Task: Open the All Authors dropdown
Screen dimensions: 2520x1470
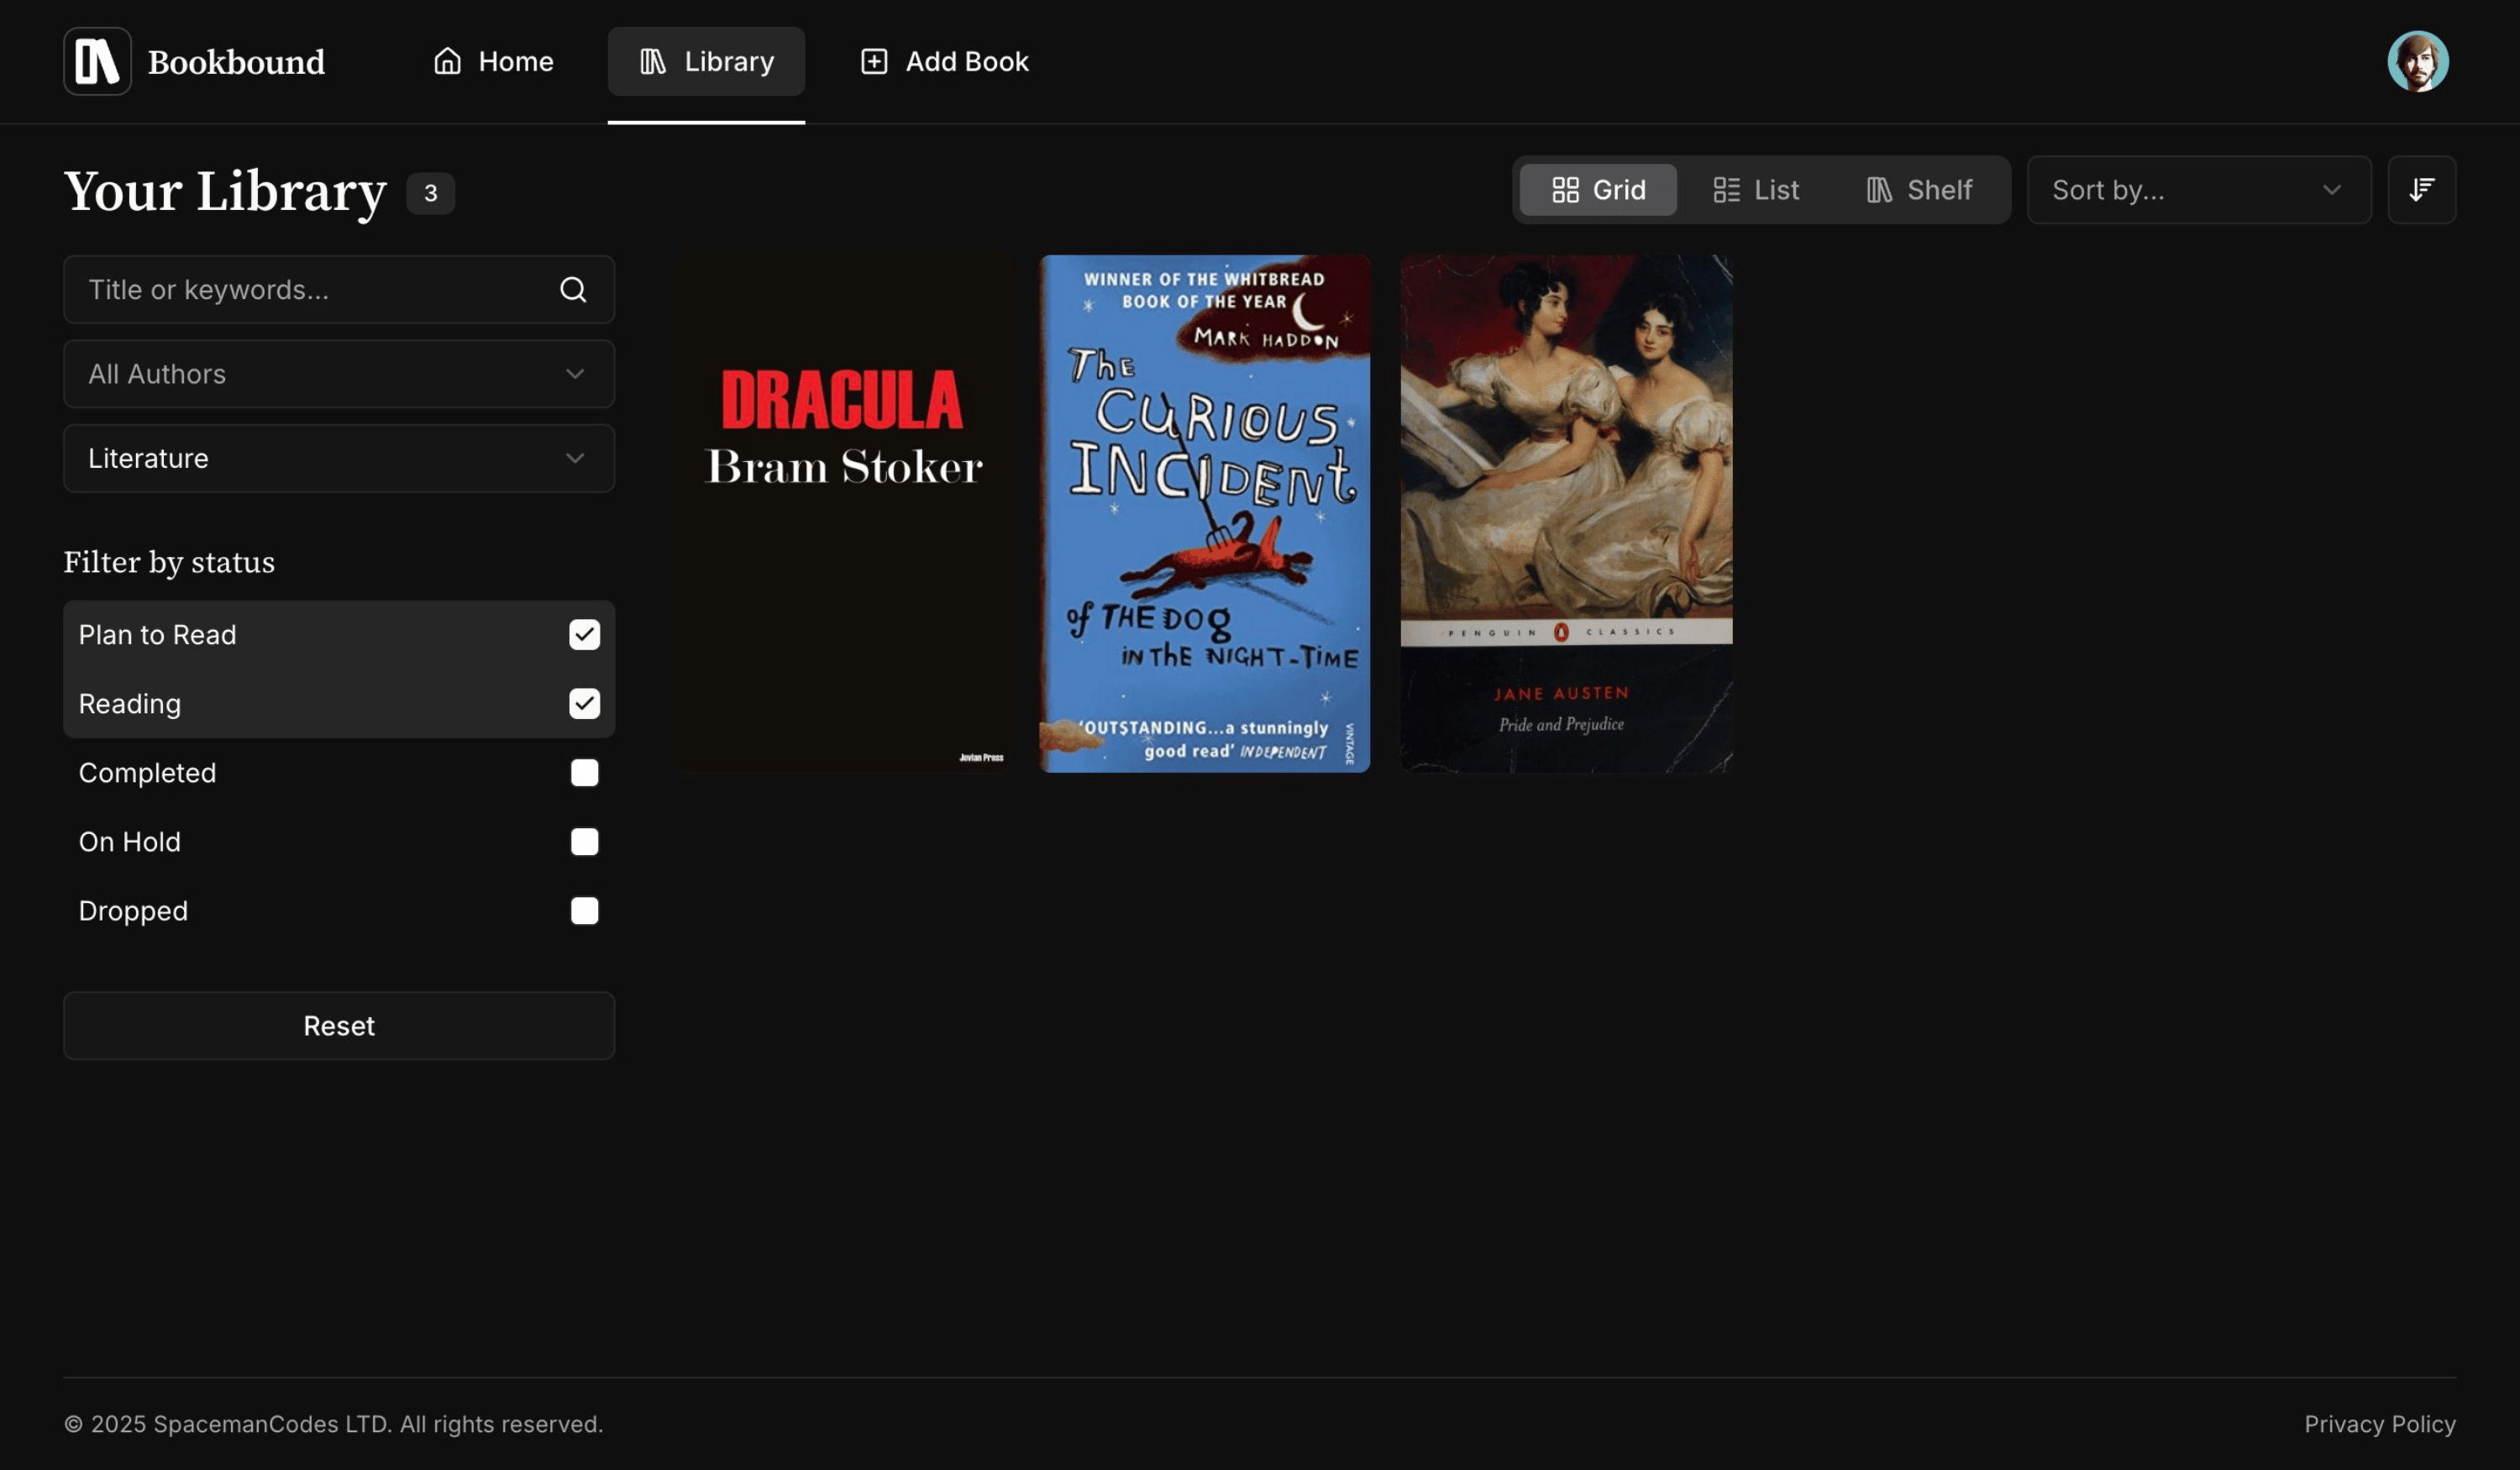Action: 339,374
